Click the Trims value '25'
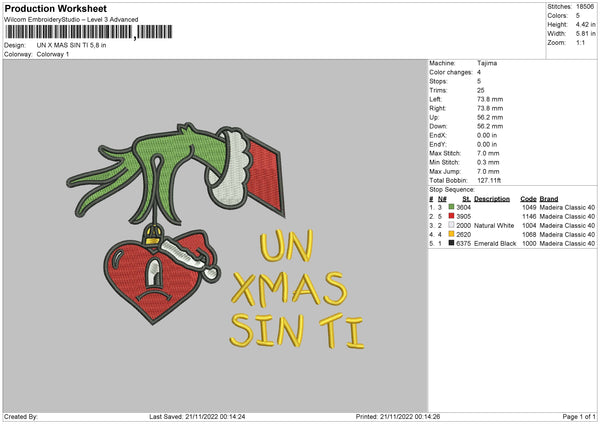Viewport: 600px width, 424px height. point(481,90)
